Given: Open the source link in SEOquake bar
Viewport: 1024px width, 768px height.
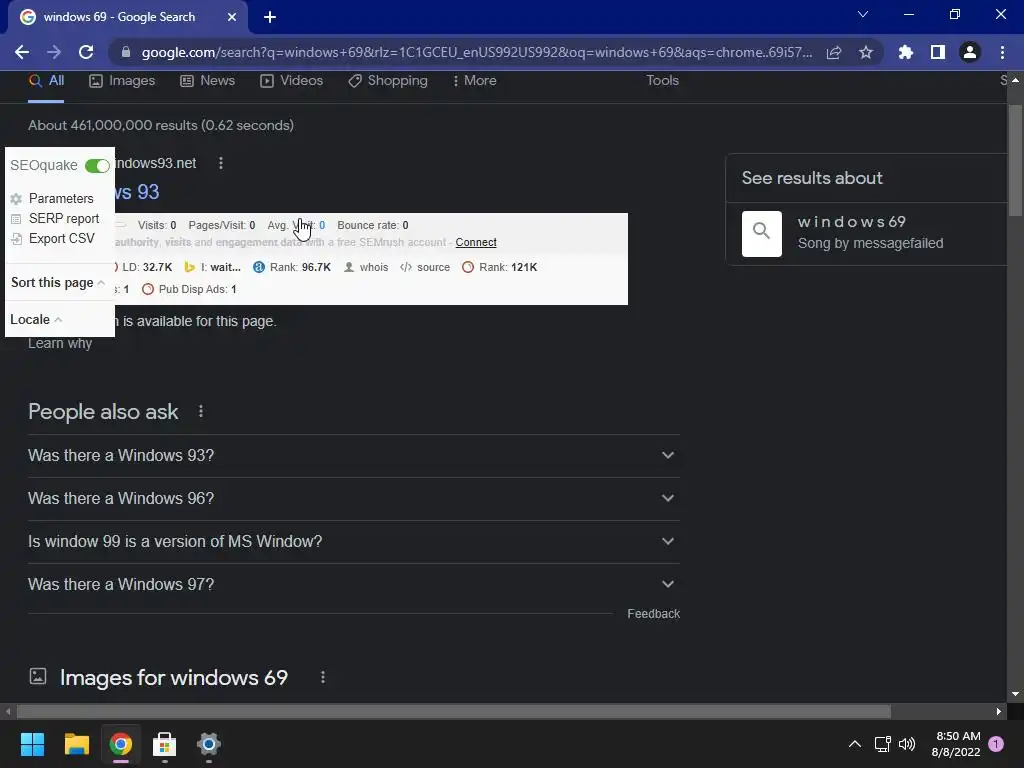Looking at the screenshot, I should [433, 267].
